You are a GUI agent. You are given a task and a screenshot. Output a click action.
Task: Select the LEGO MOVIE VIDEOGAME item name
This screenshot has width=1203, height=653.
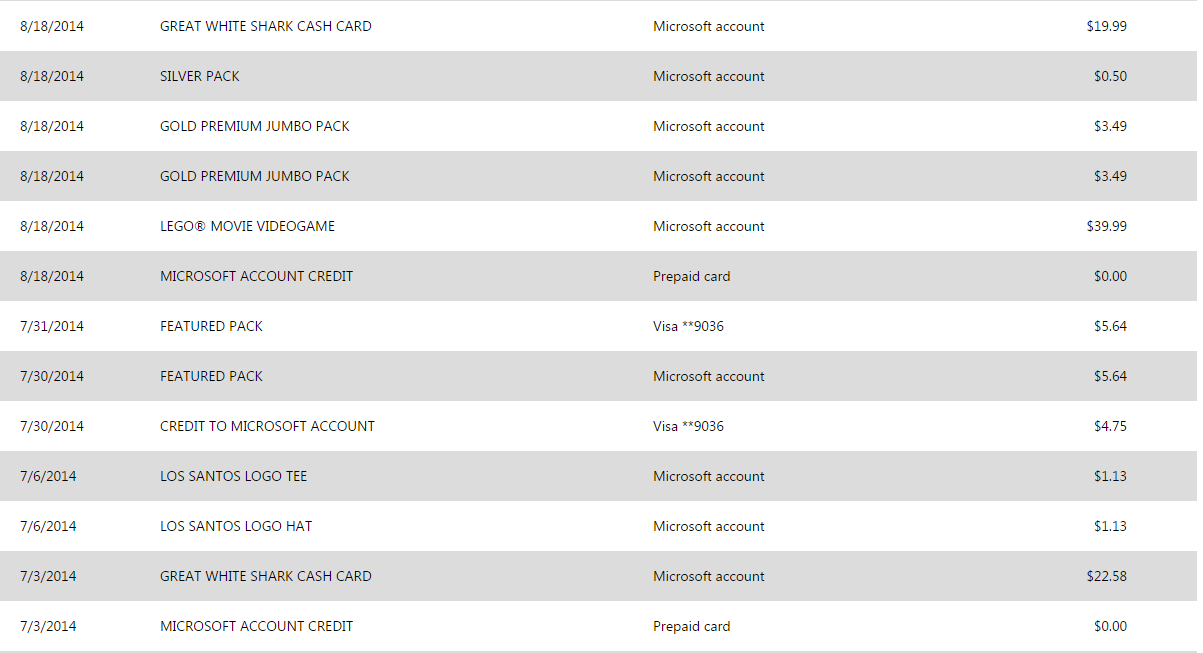tap(247, 226)
